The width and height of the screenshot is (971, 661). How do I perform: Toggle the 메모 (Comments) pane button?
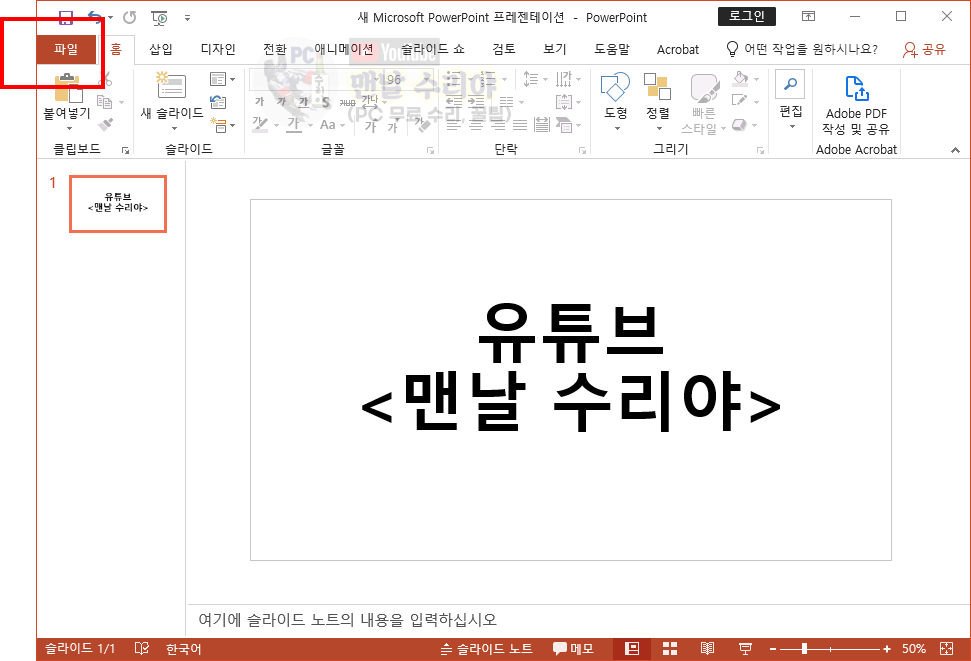click(573, 649)
